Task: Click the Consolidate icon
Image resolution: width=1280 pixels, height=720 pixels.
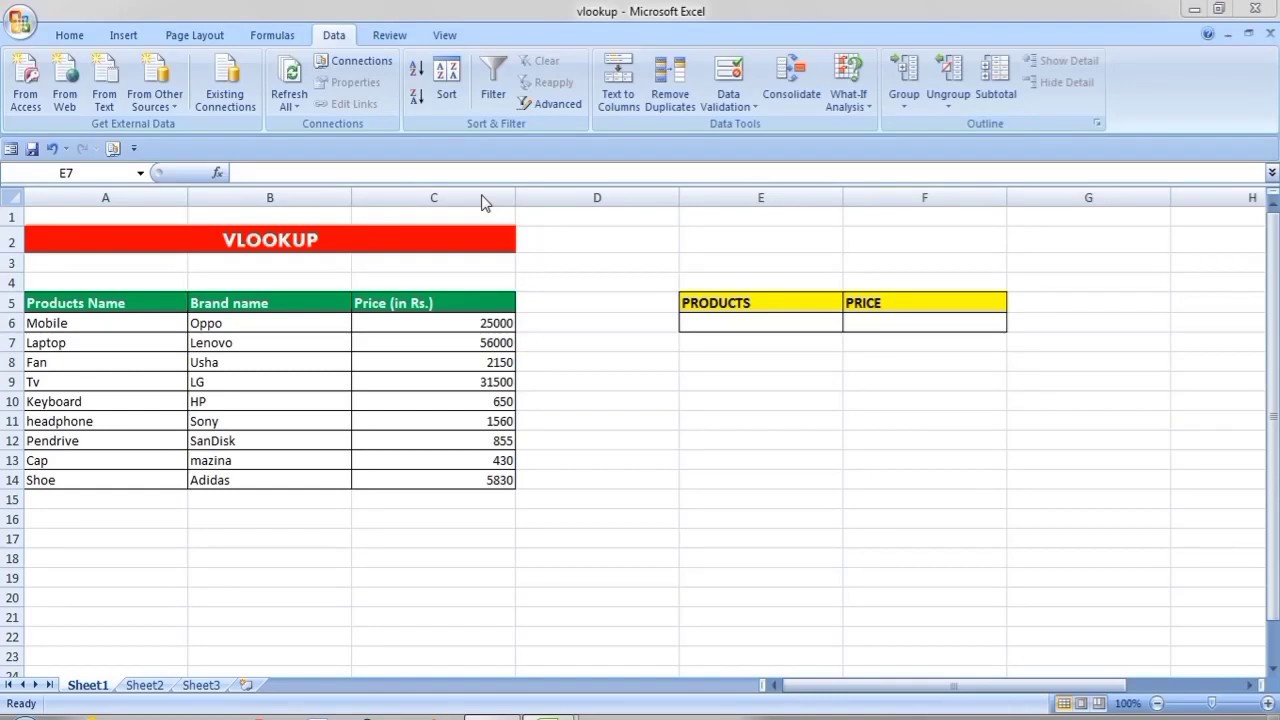Action: coord(791,80)
